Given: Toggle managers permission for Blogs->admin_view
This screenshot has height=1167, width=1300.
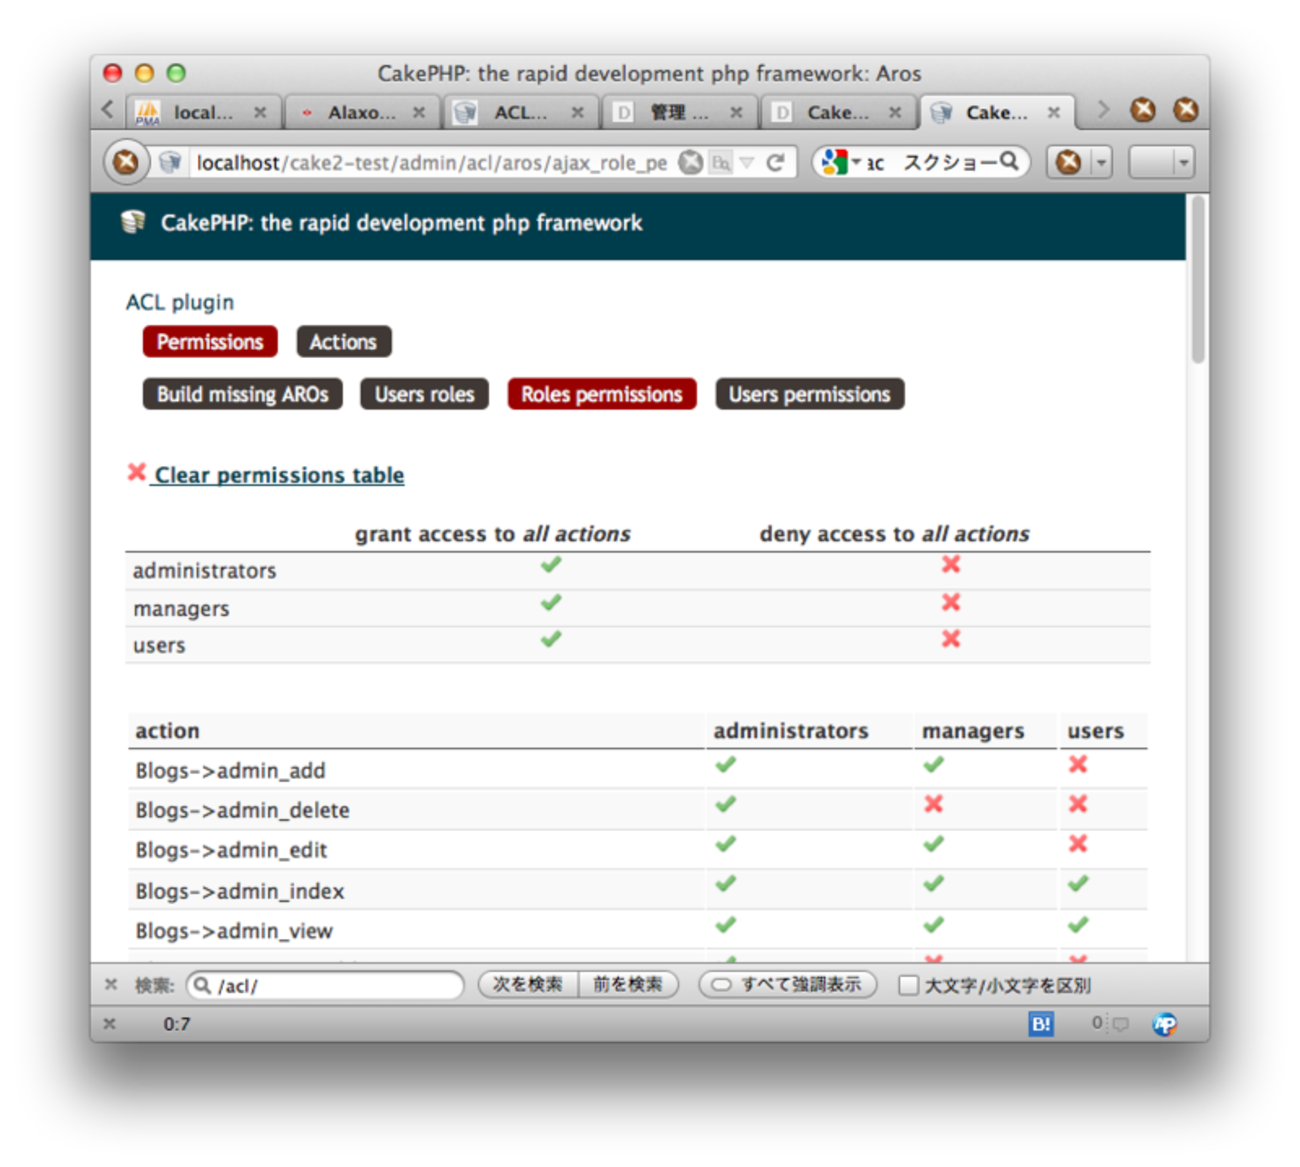Looking at the screenshot, I should (933, 925).
